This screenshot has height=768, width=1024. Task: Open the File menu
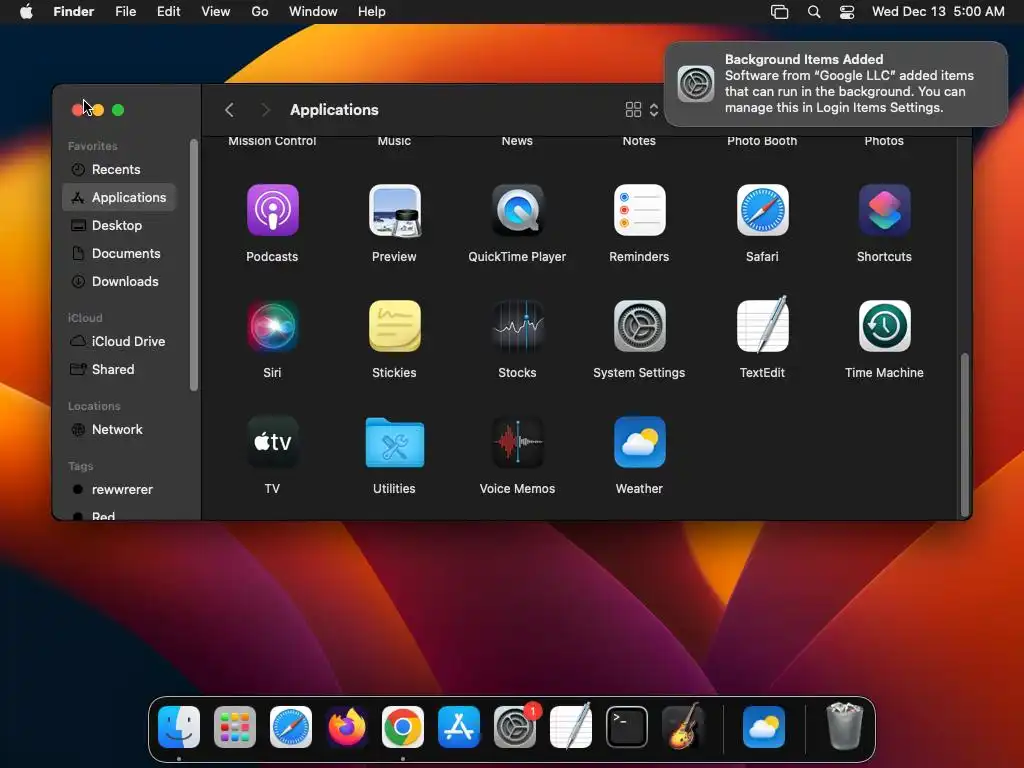pyautogui.click(x=125, y=12)
